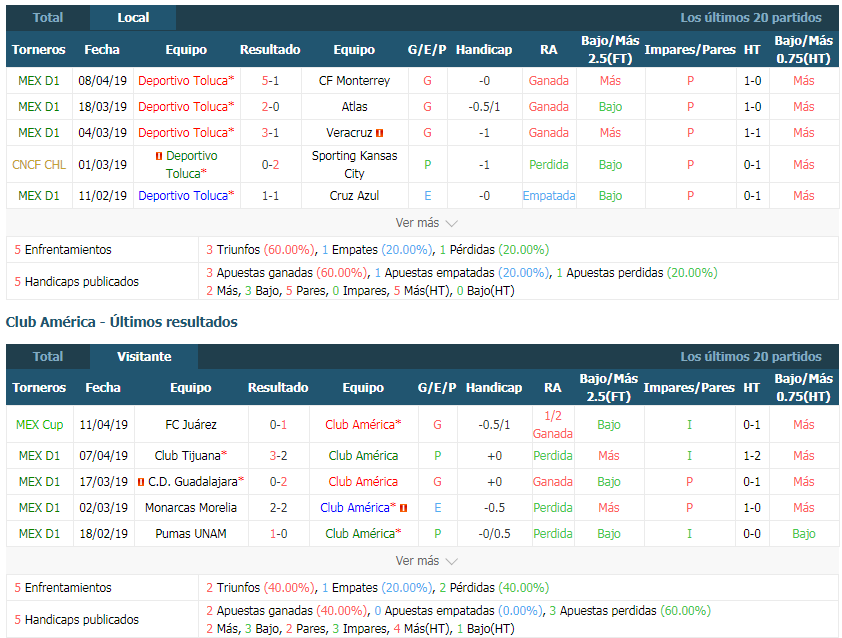Click the MEX Cup tournament link
Viewport: 842px width, 638px height.
[39, 425]
